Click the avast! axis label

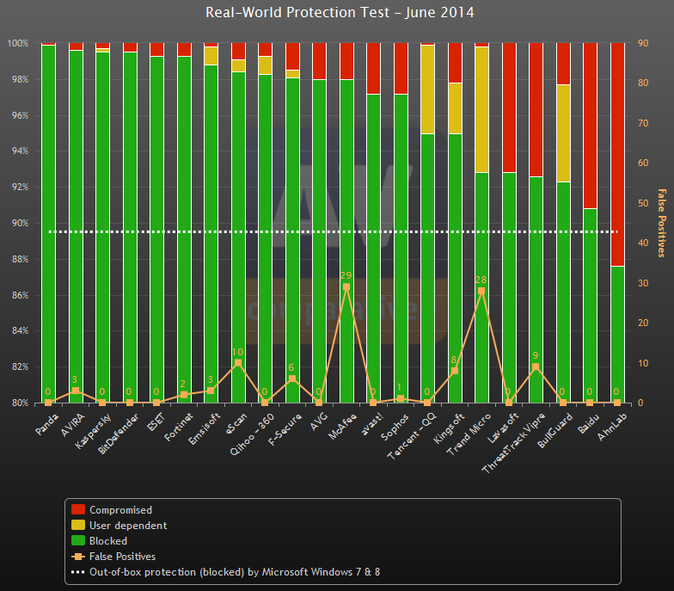click(x=372, y=424)
